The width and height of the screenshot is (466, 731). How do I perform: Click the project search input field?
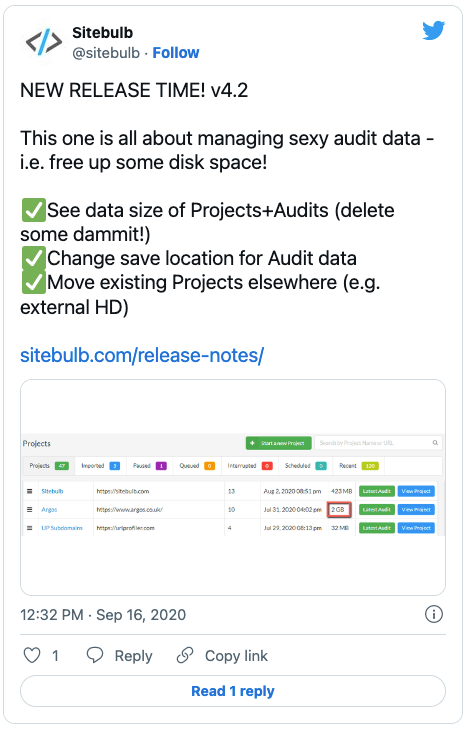tap(378, 443)
